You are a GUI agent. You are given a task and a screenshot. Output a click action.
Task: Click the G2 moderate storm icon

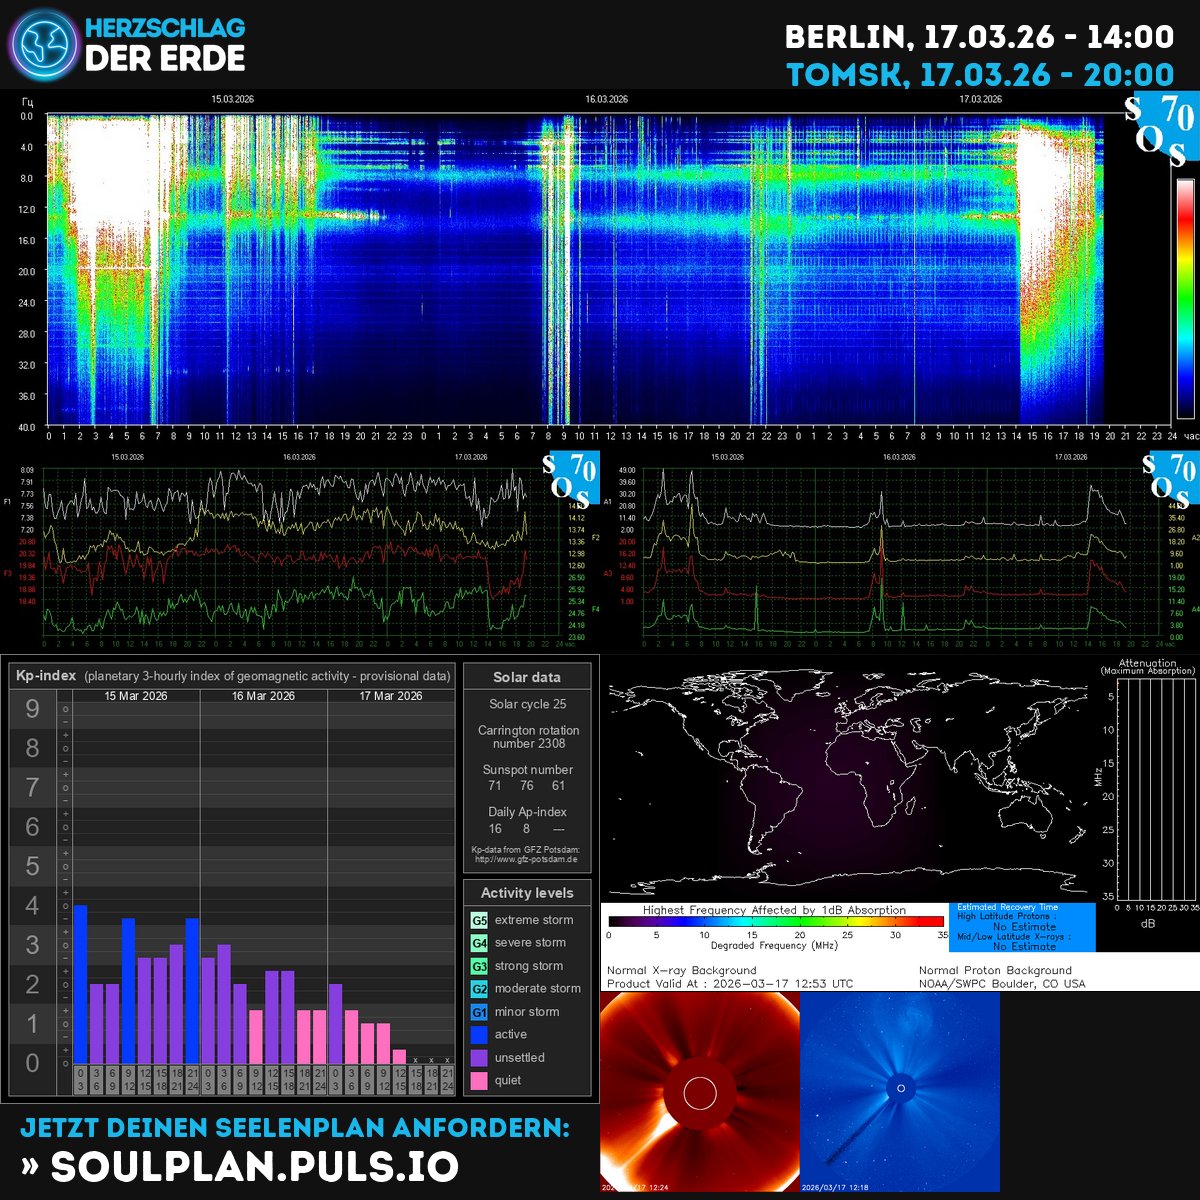477,988
